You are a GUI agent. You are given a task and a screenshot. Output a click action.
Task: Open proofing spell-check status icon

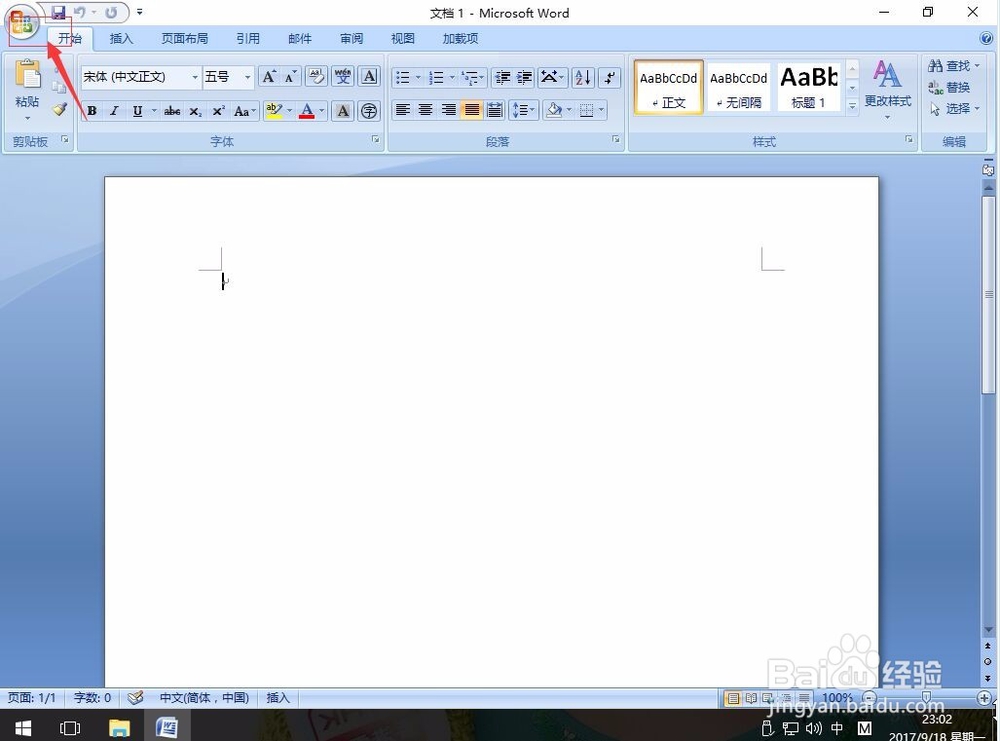pyautogui.click(x=135, y=698)
